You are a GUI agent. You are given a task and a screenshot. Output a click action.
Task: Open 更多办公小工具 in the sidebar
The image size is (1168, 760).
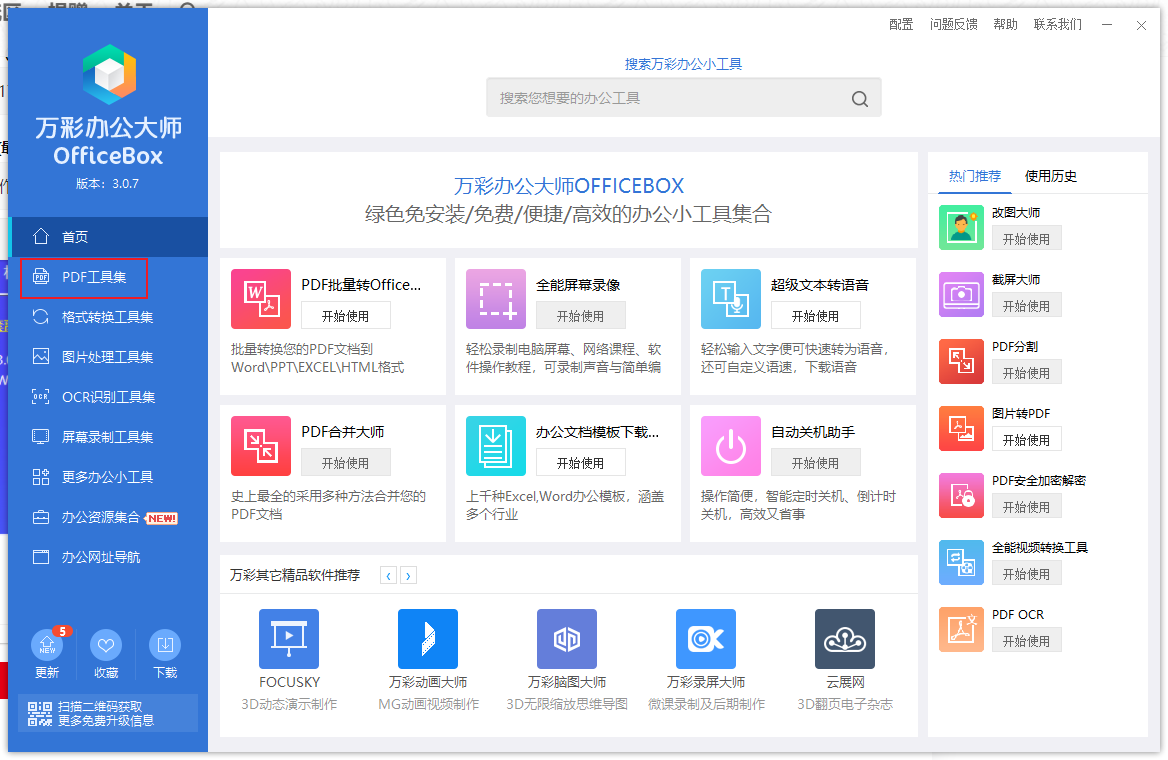tap(108, 477)
